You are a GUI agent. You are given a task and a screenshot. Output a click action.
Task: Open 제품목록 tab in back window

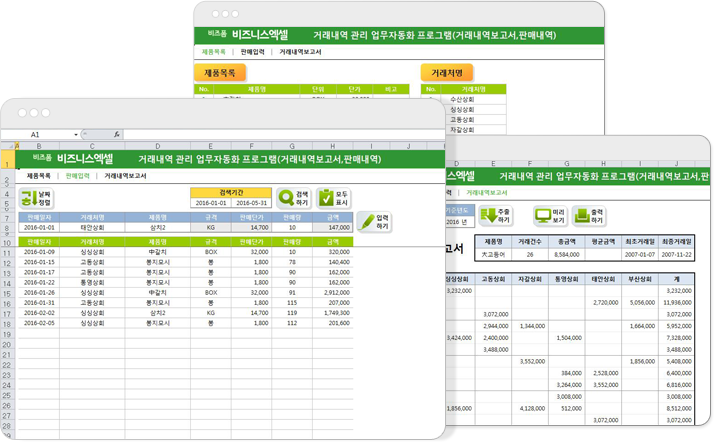[214, 52]
